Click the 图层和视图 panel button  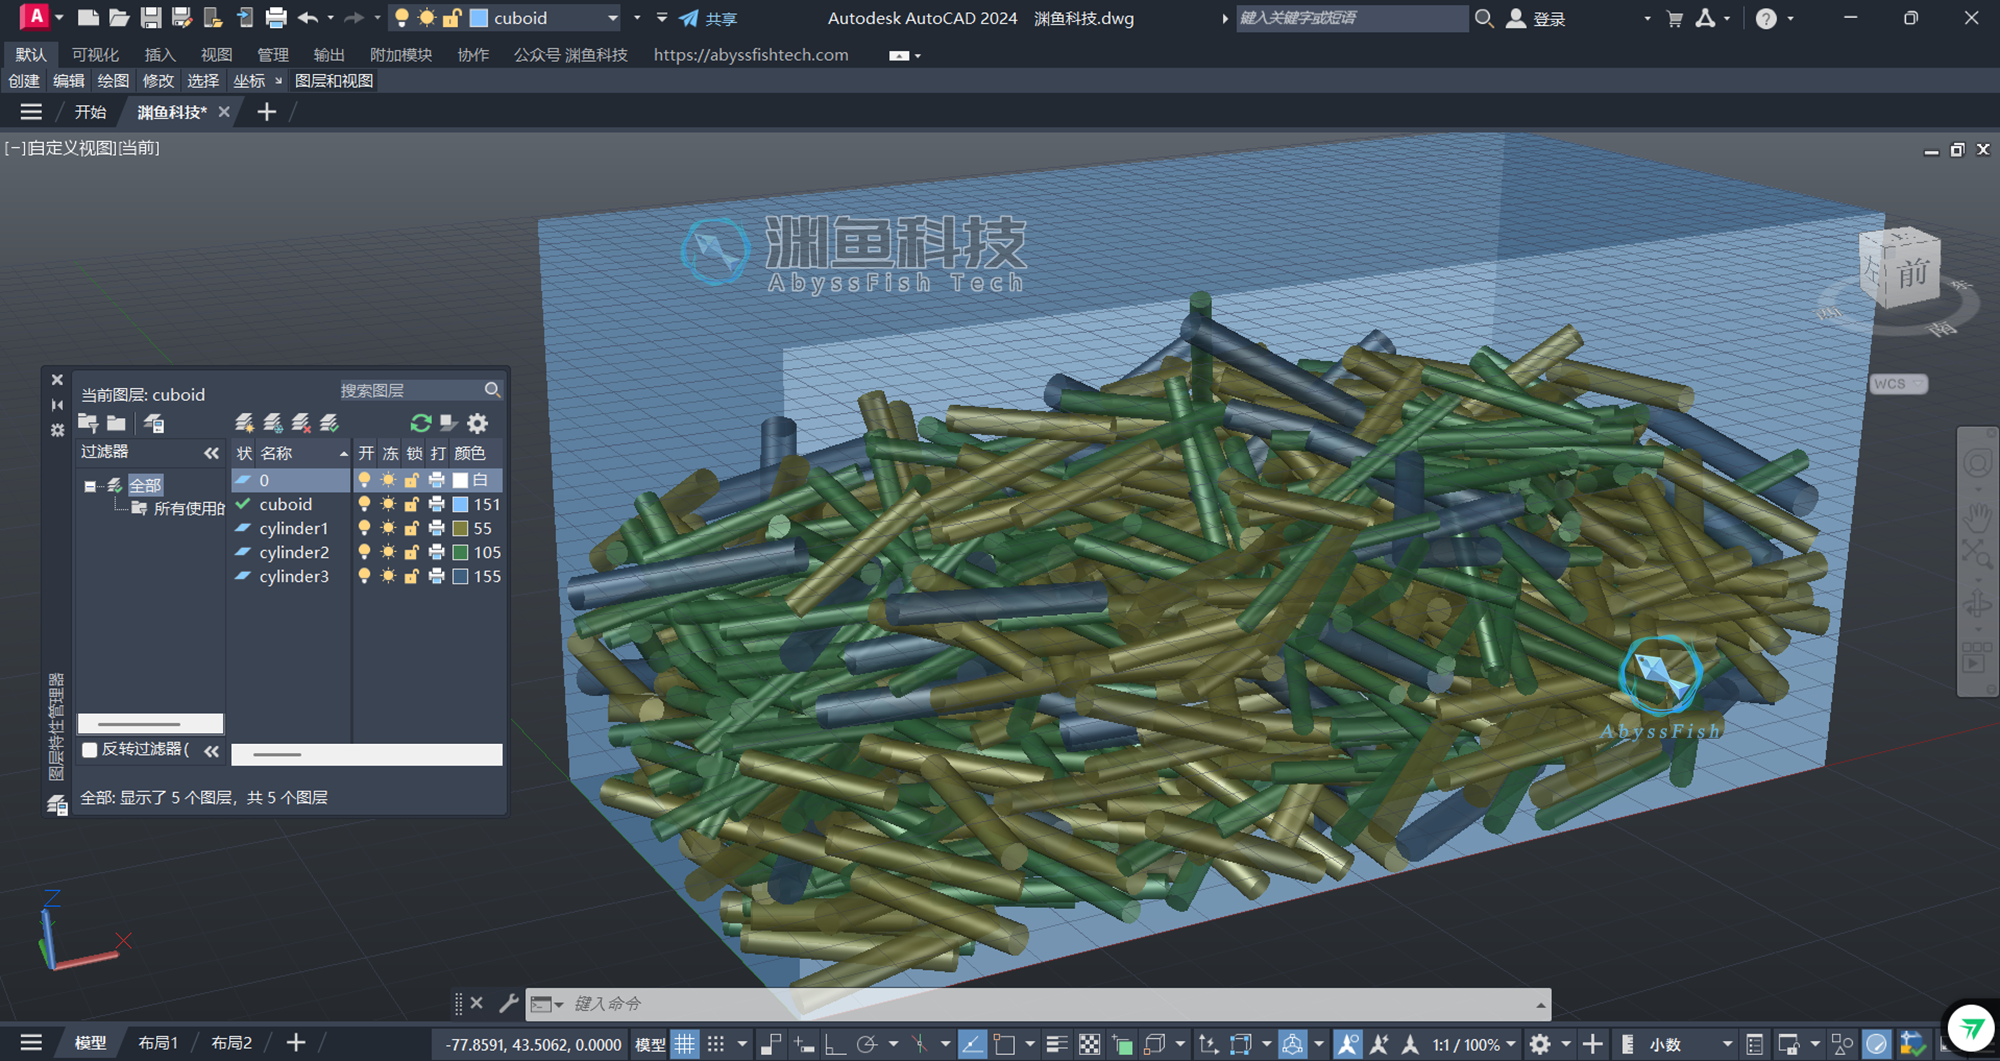334,81
